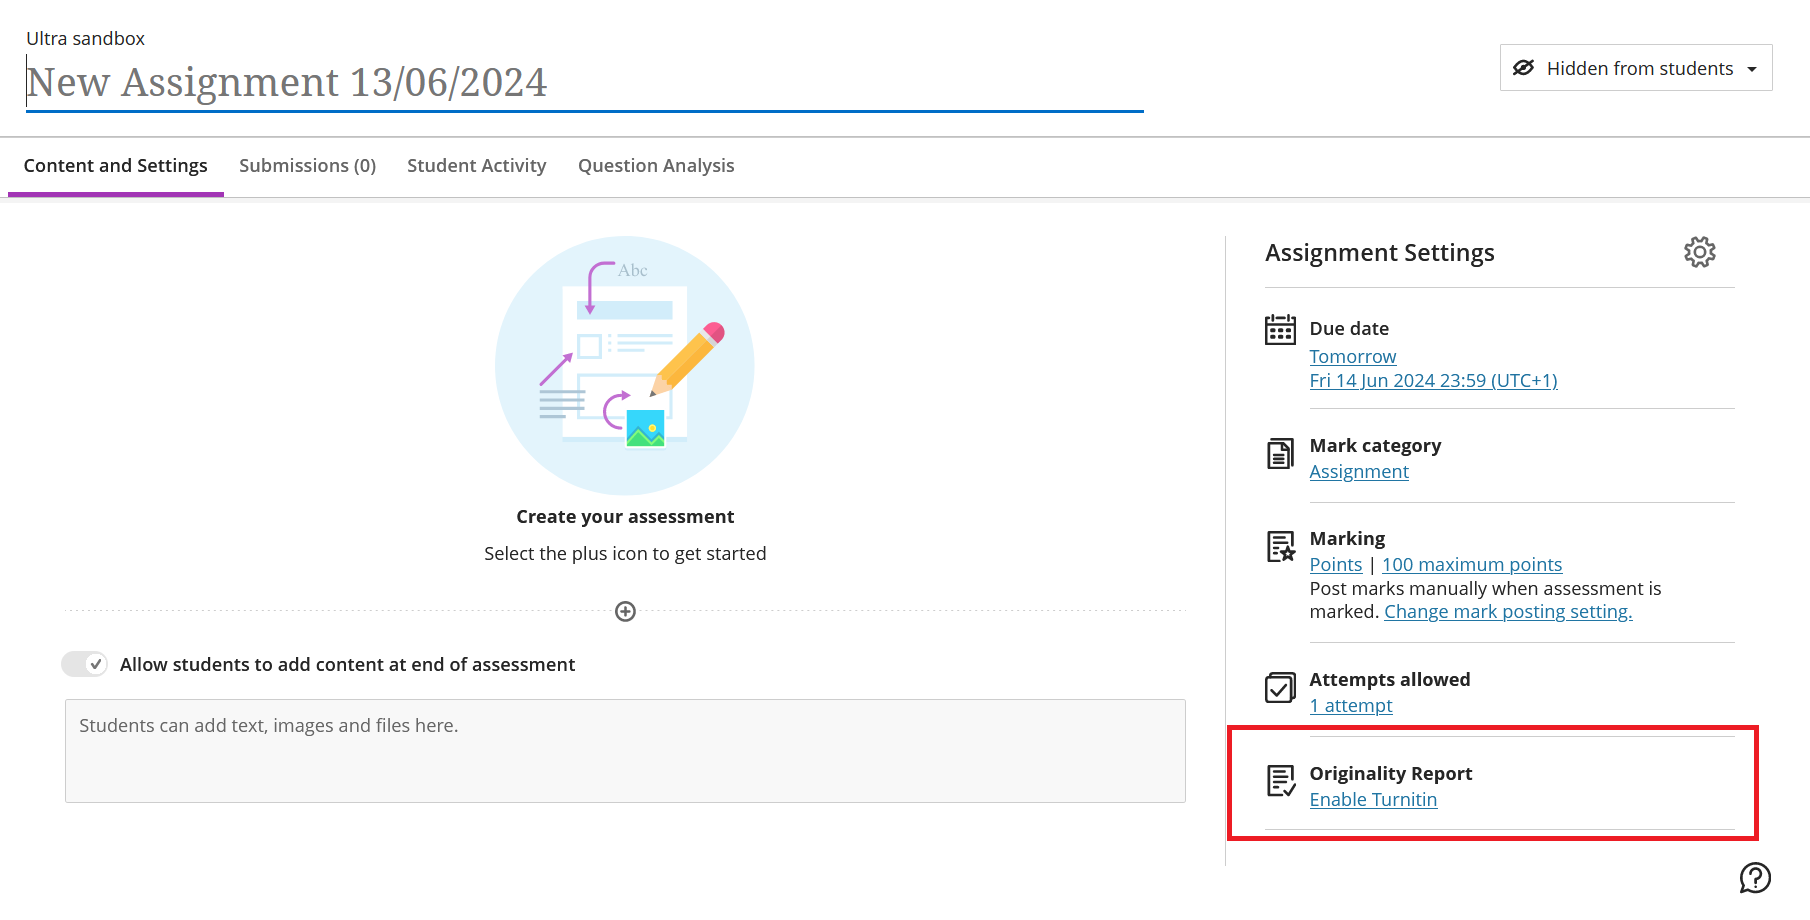The width and height of the screenshot is (1810, 920).
Task: Open the 1 attempt link
Action: coord(1350,706)
